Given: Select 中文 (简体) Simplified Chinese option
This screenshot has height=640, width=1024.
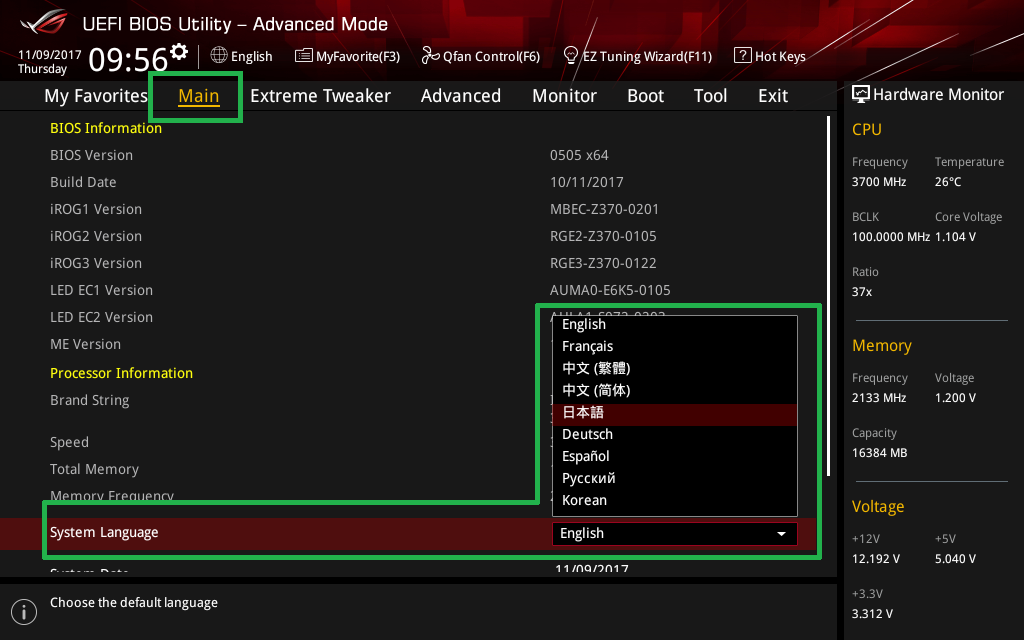Looking at the screenshot, I should point(675,391).
